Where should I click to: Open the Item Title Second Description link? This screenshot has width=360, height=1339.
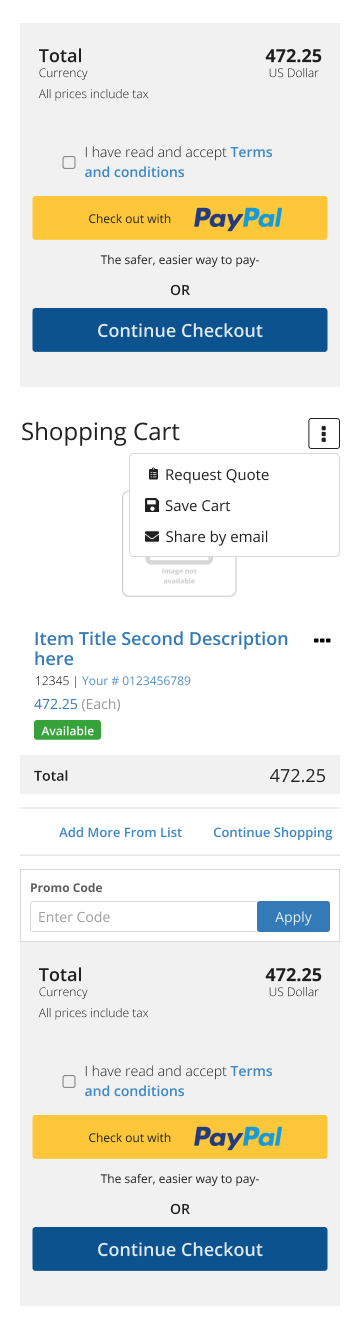(161, 648)
